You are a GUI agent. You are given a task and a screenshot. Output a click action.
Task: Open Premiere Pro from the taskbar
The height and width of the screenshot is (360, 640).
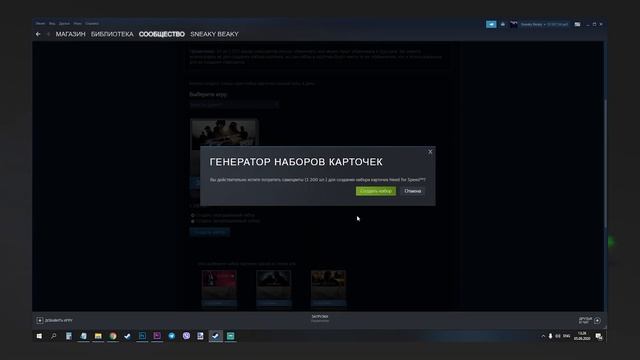(x=157, y=336)
